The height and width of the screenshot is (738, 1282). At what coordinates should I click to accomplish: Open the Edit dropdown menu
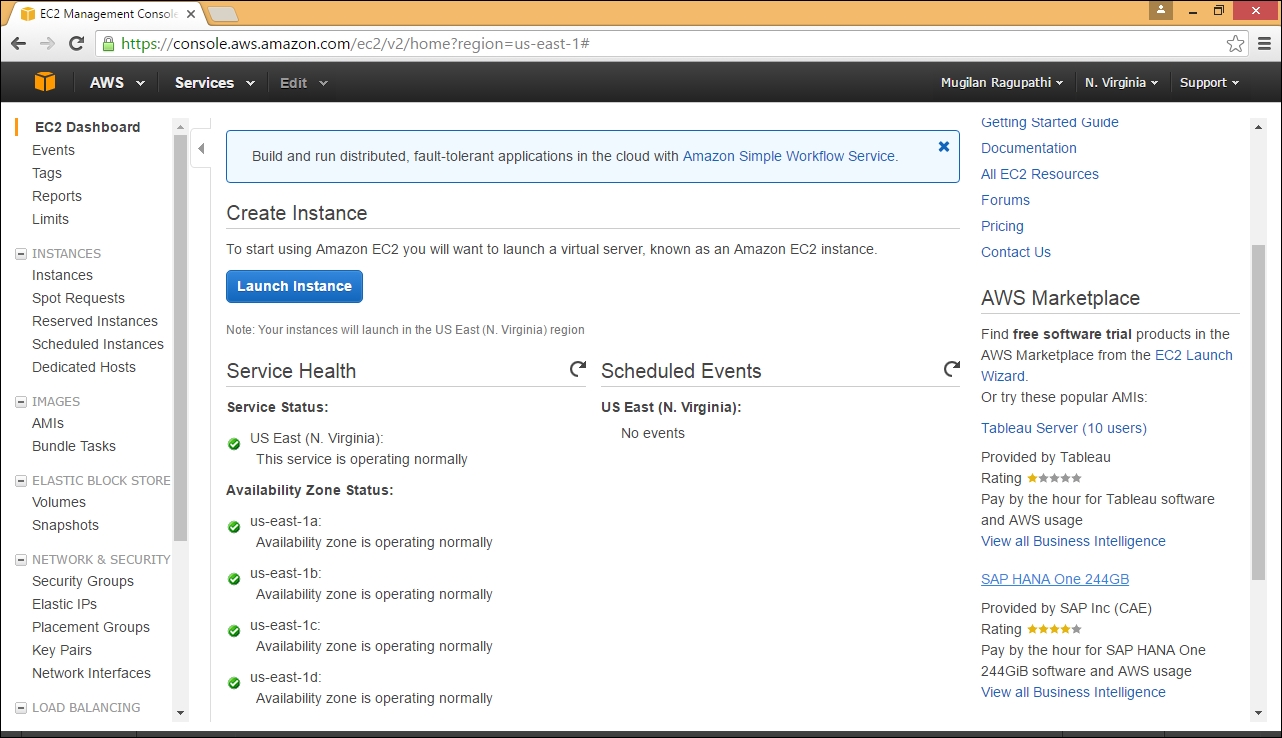(304, 83)
